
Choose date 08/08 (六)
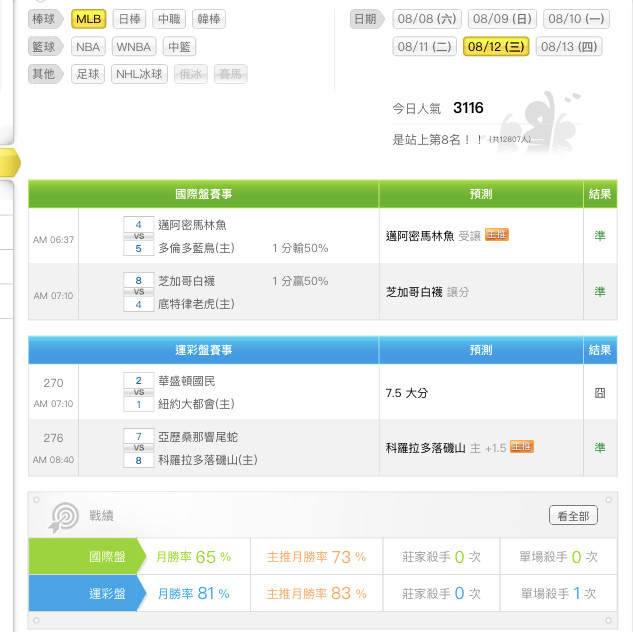427,19
